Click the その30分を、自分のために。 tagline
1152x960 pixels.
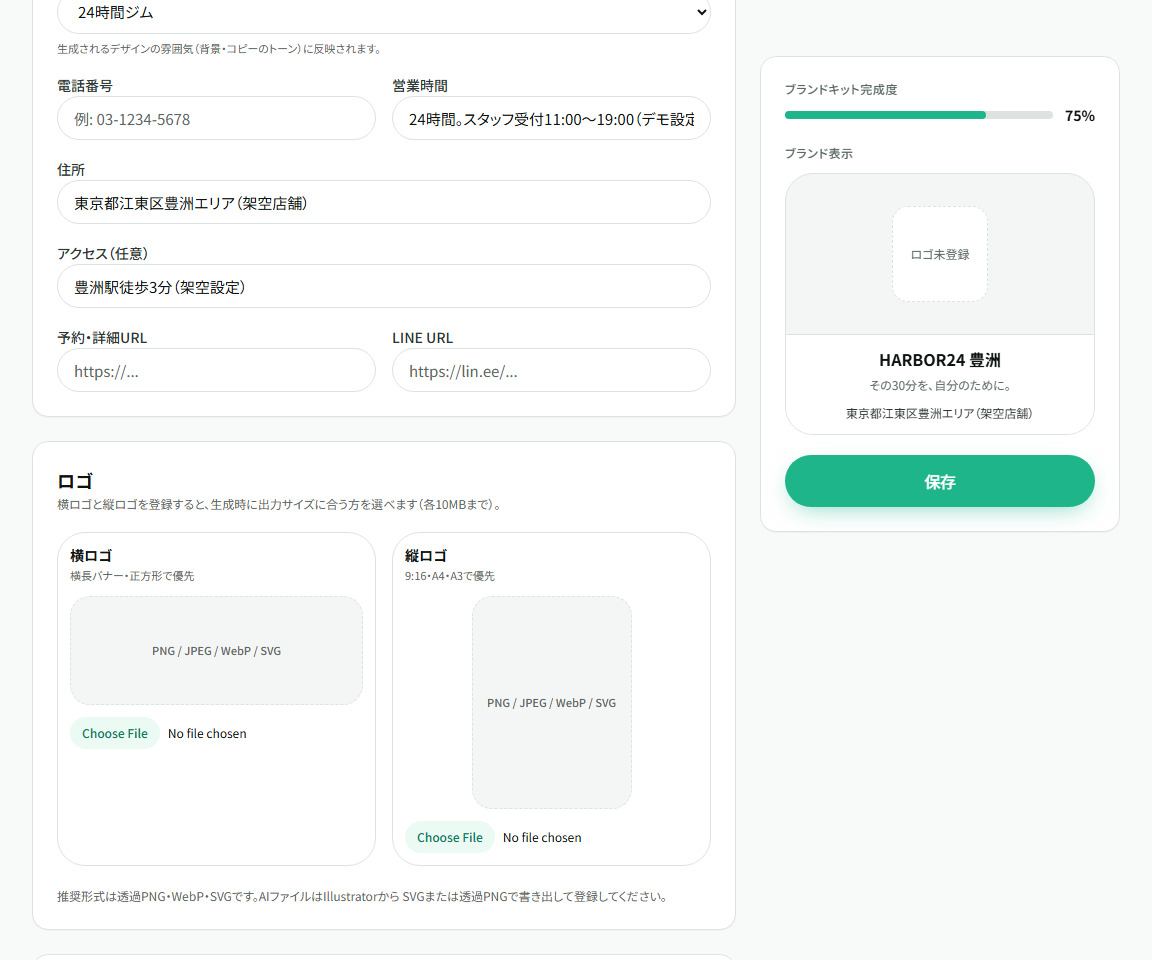940,386
